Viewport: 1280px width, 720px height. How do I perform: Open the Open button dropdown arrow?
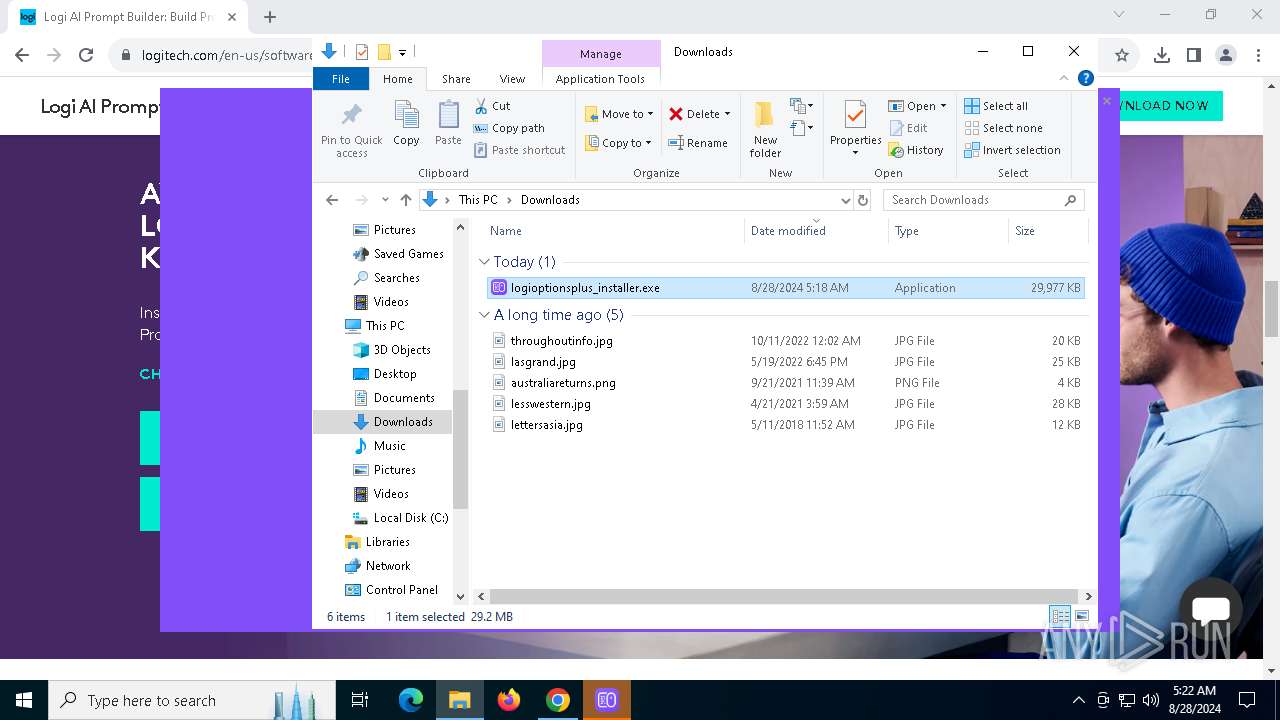point(943,106)
